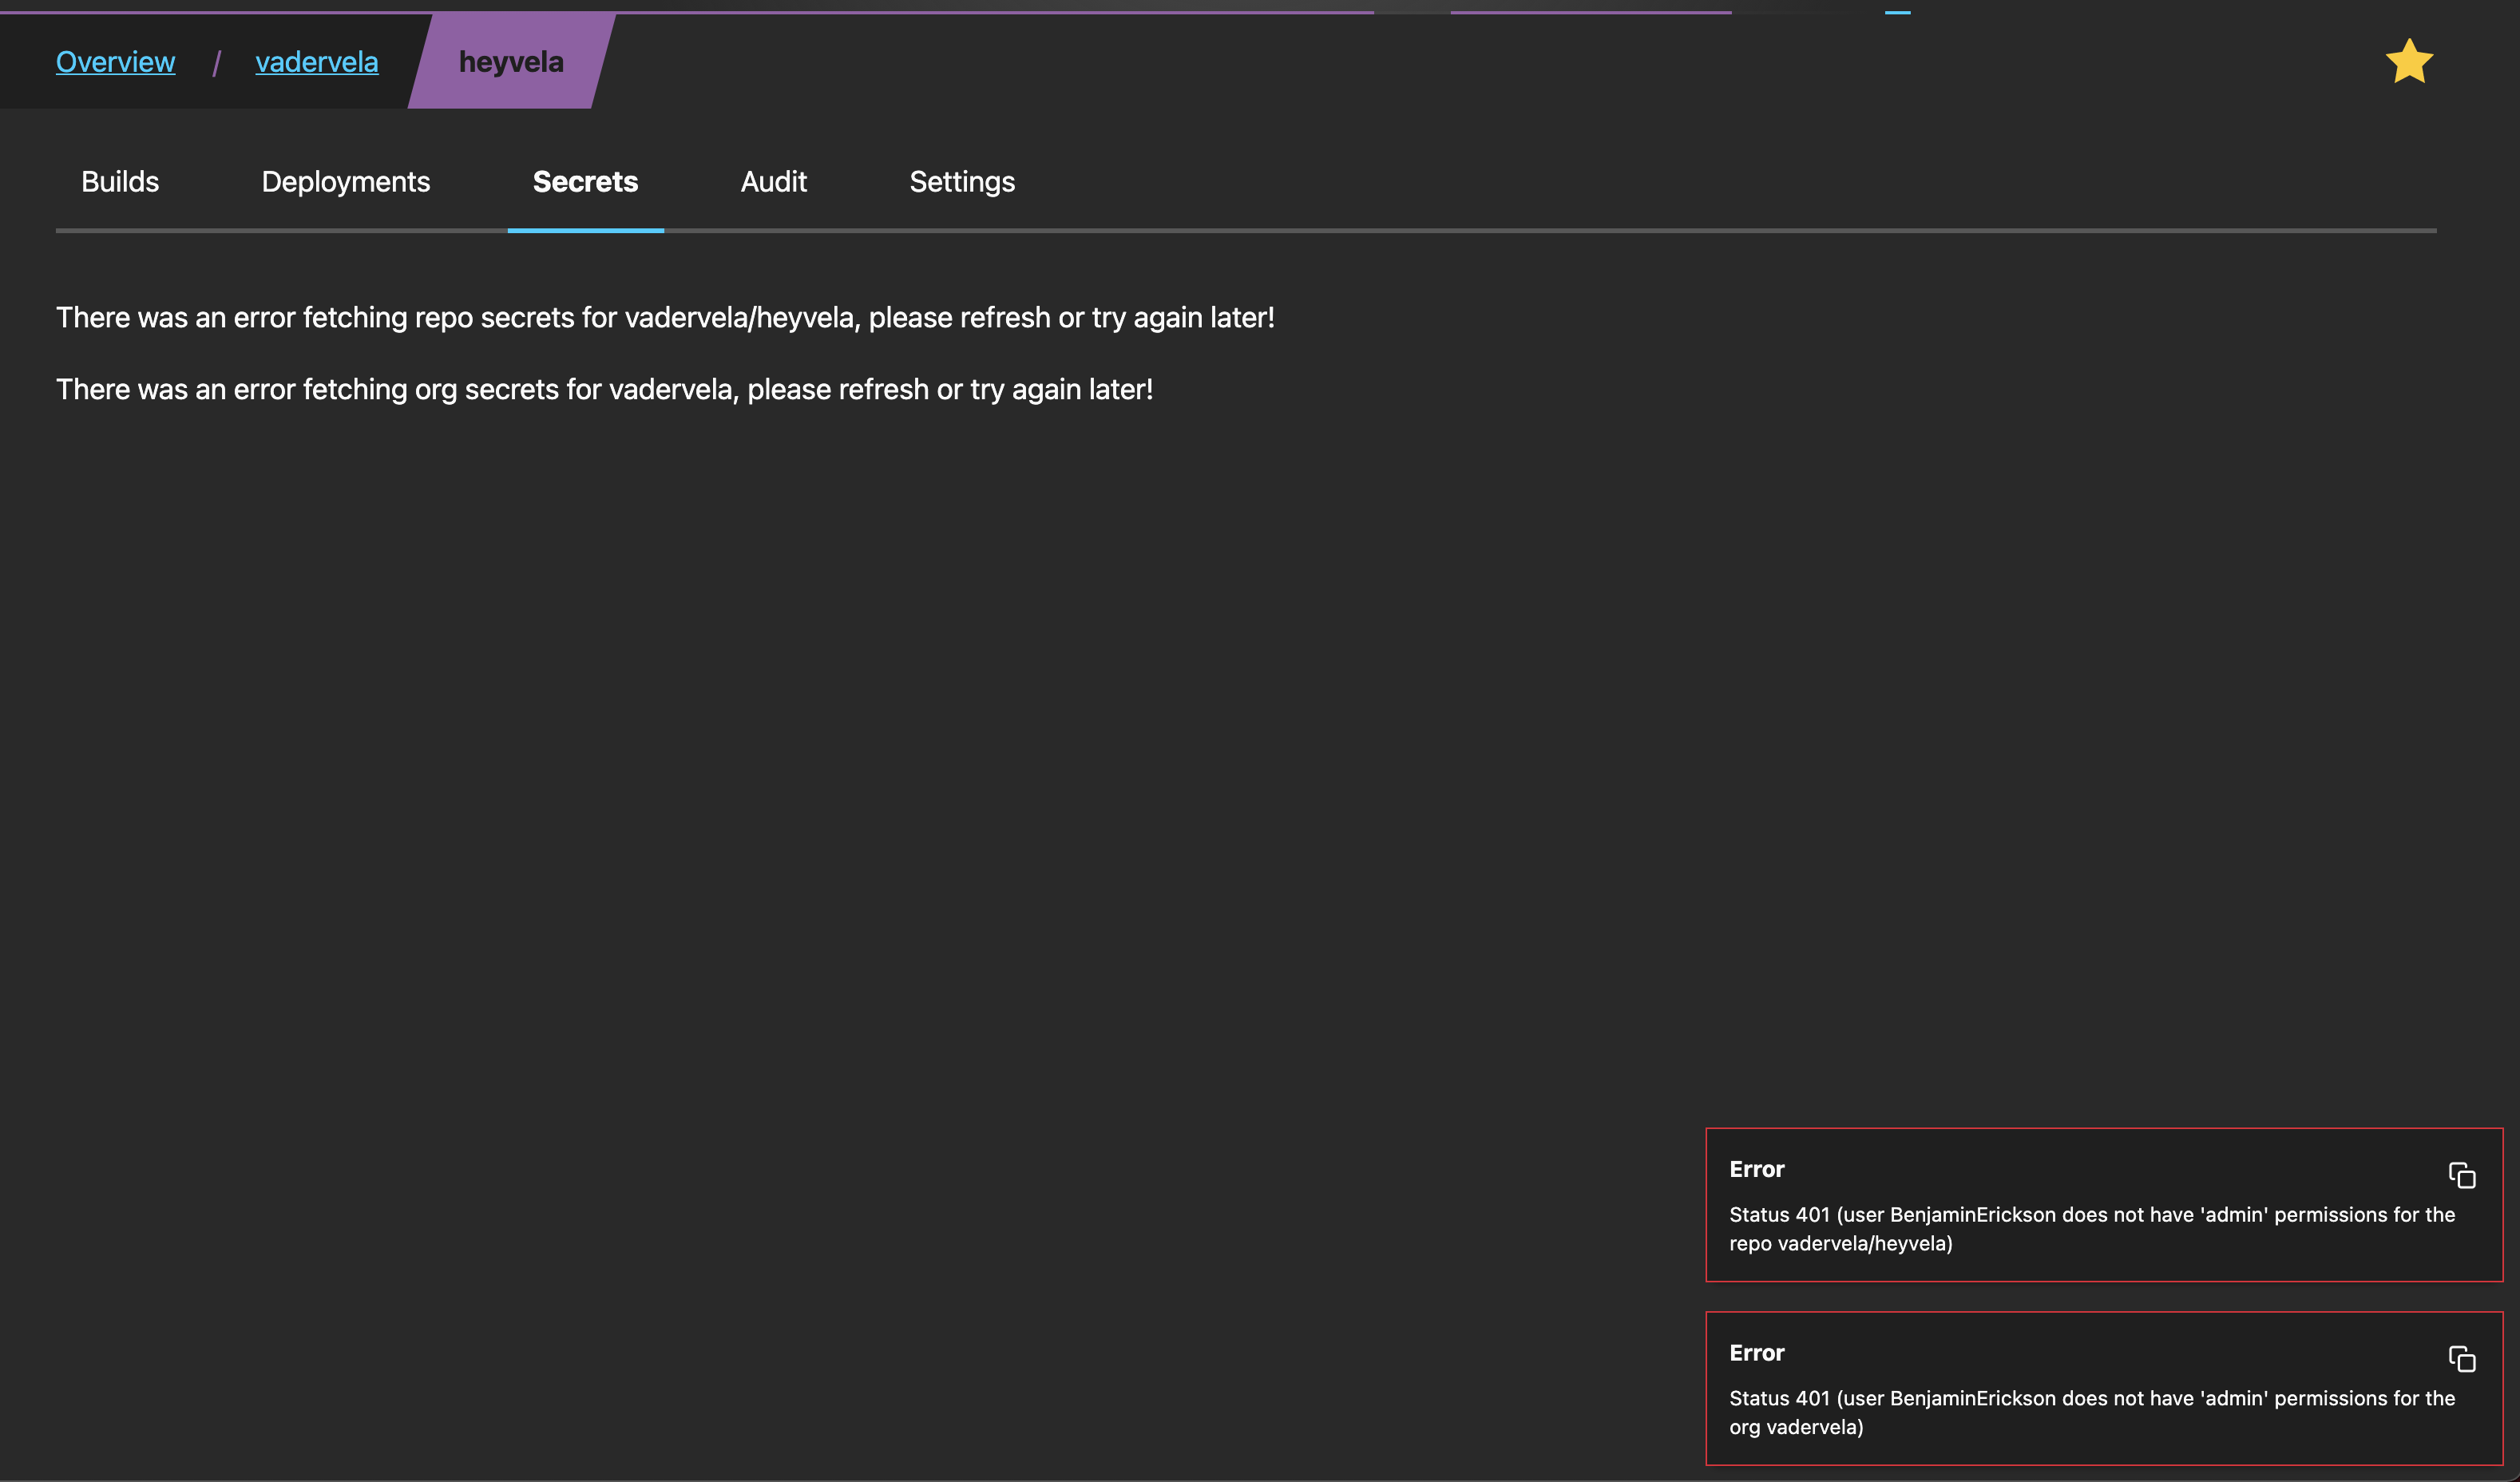Click the Error heading of the org toast
2520x1482 pixels.
coord(1756,1353)
